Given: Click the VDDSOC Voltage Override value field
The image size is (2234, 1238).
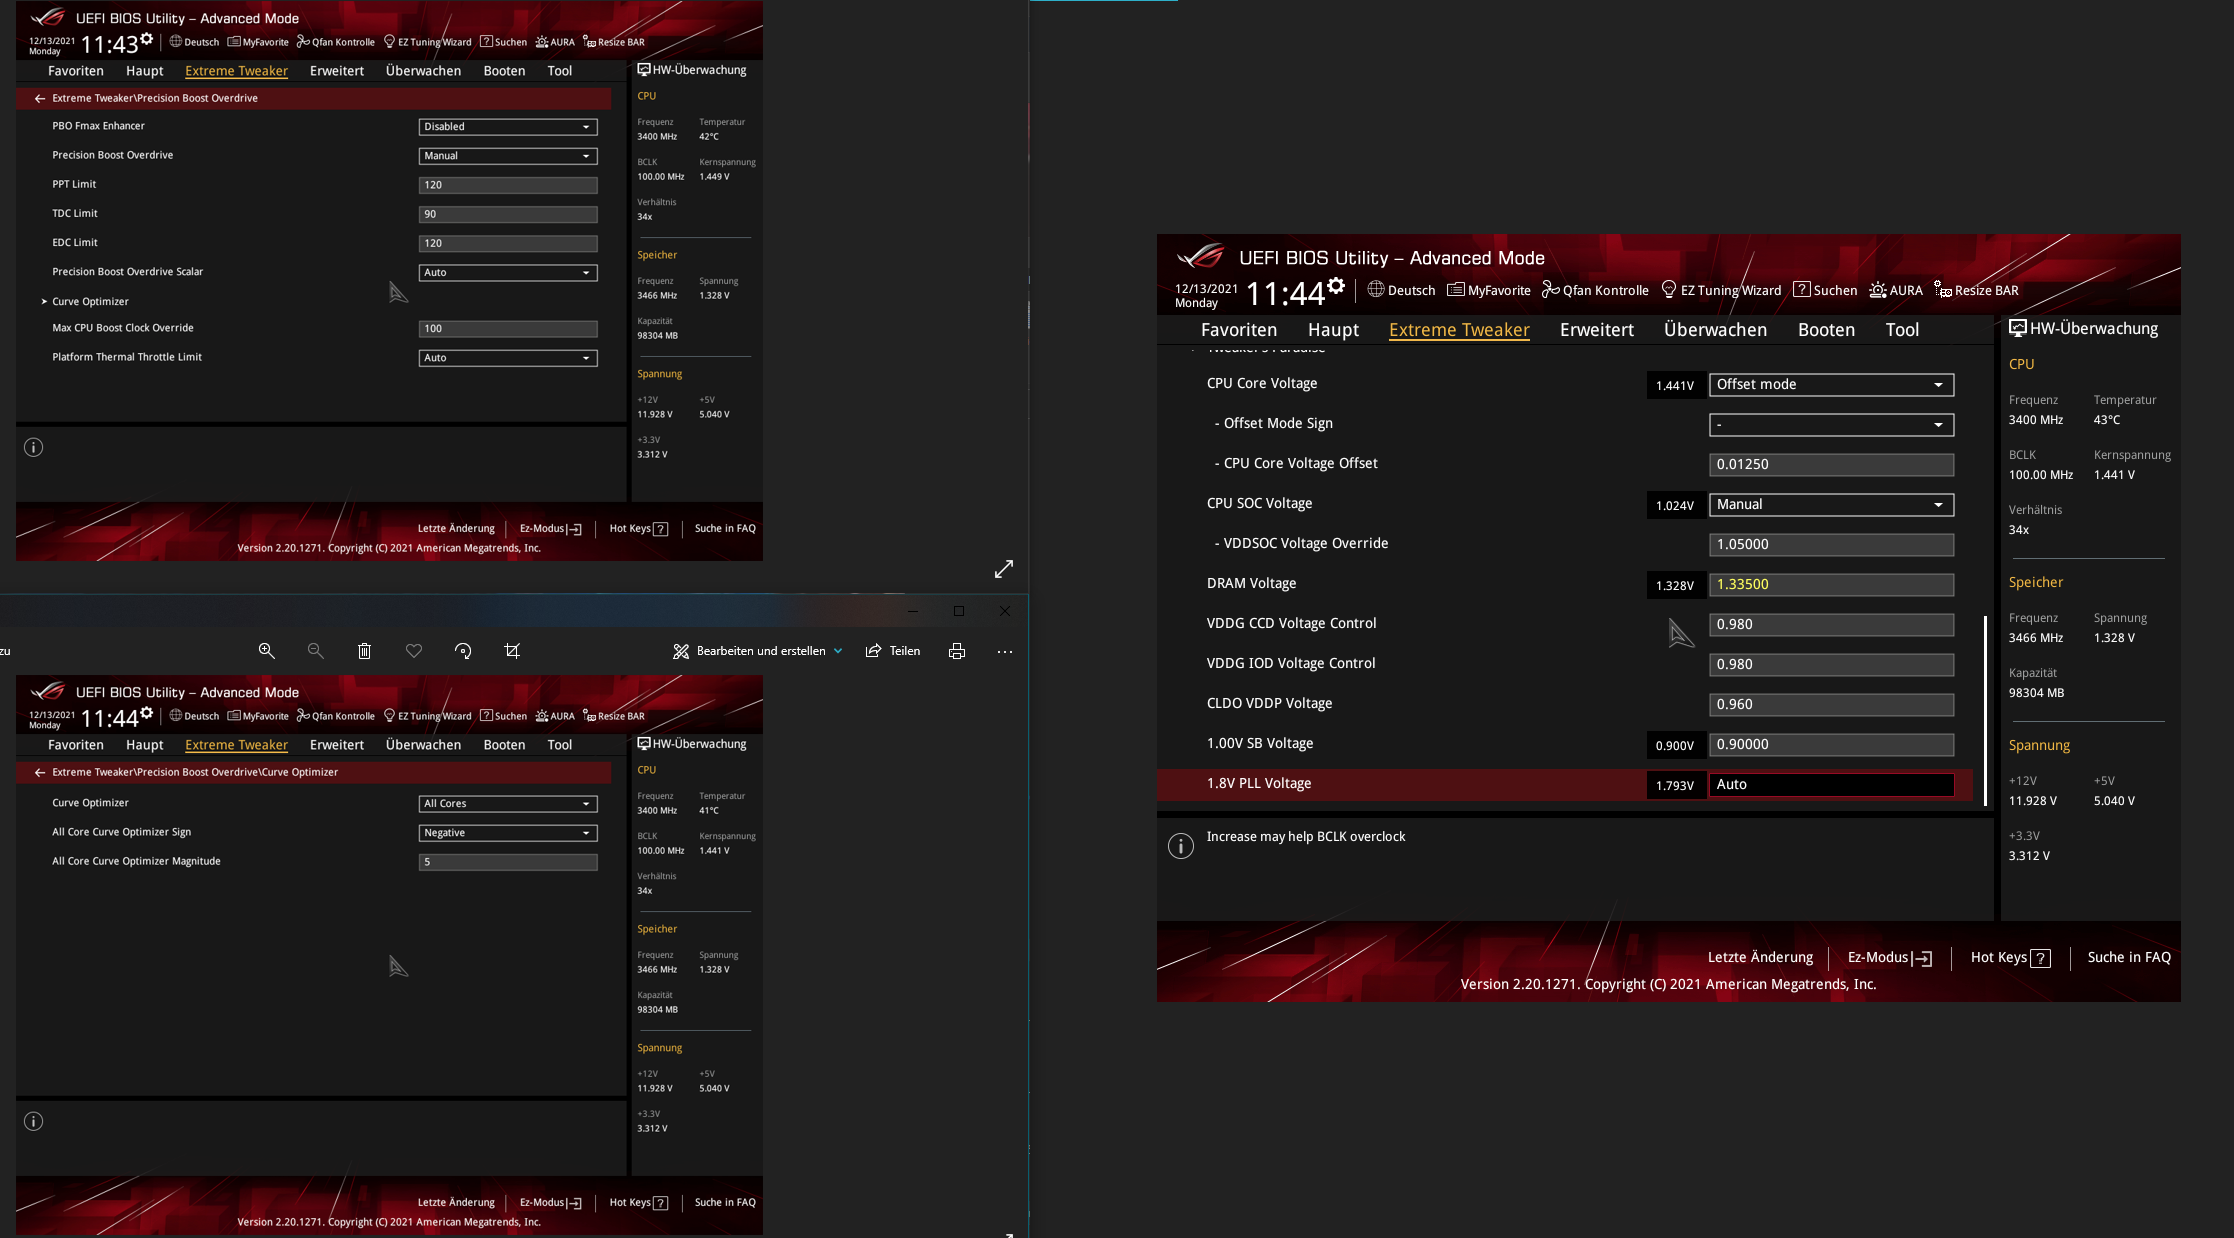Looking at the screenshot, I should 1830,545.
